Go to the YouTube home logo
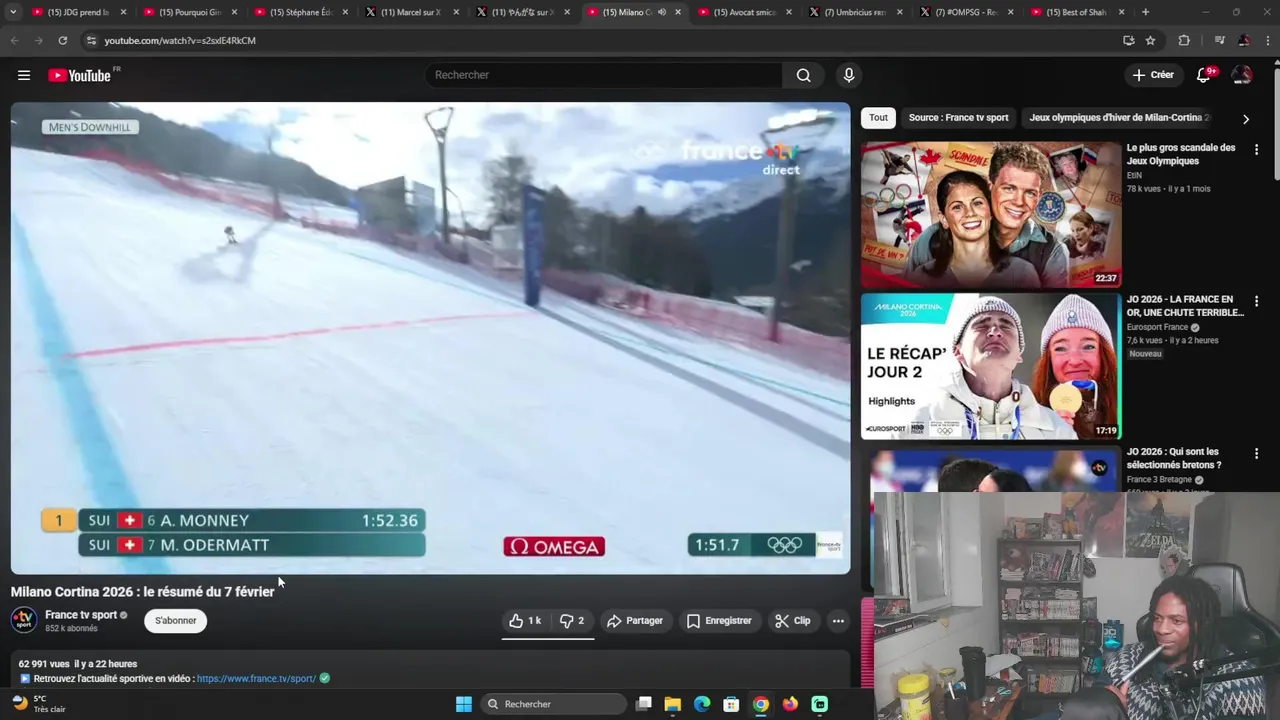 80,75
